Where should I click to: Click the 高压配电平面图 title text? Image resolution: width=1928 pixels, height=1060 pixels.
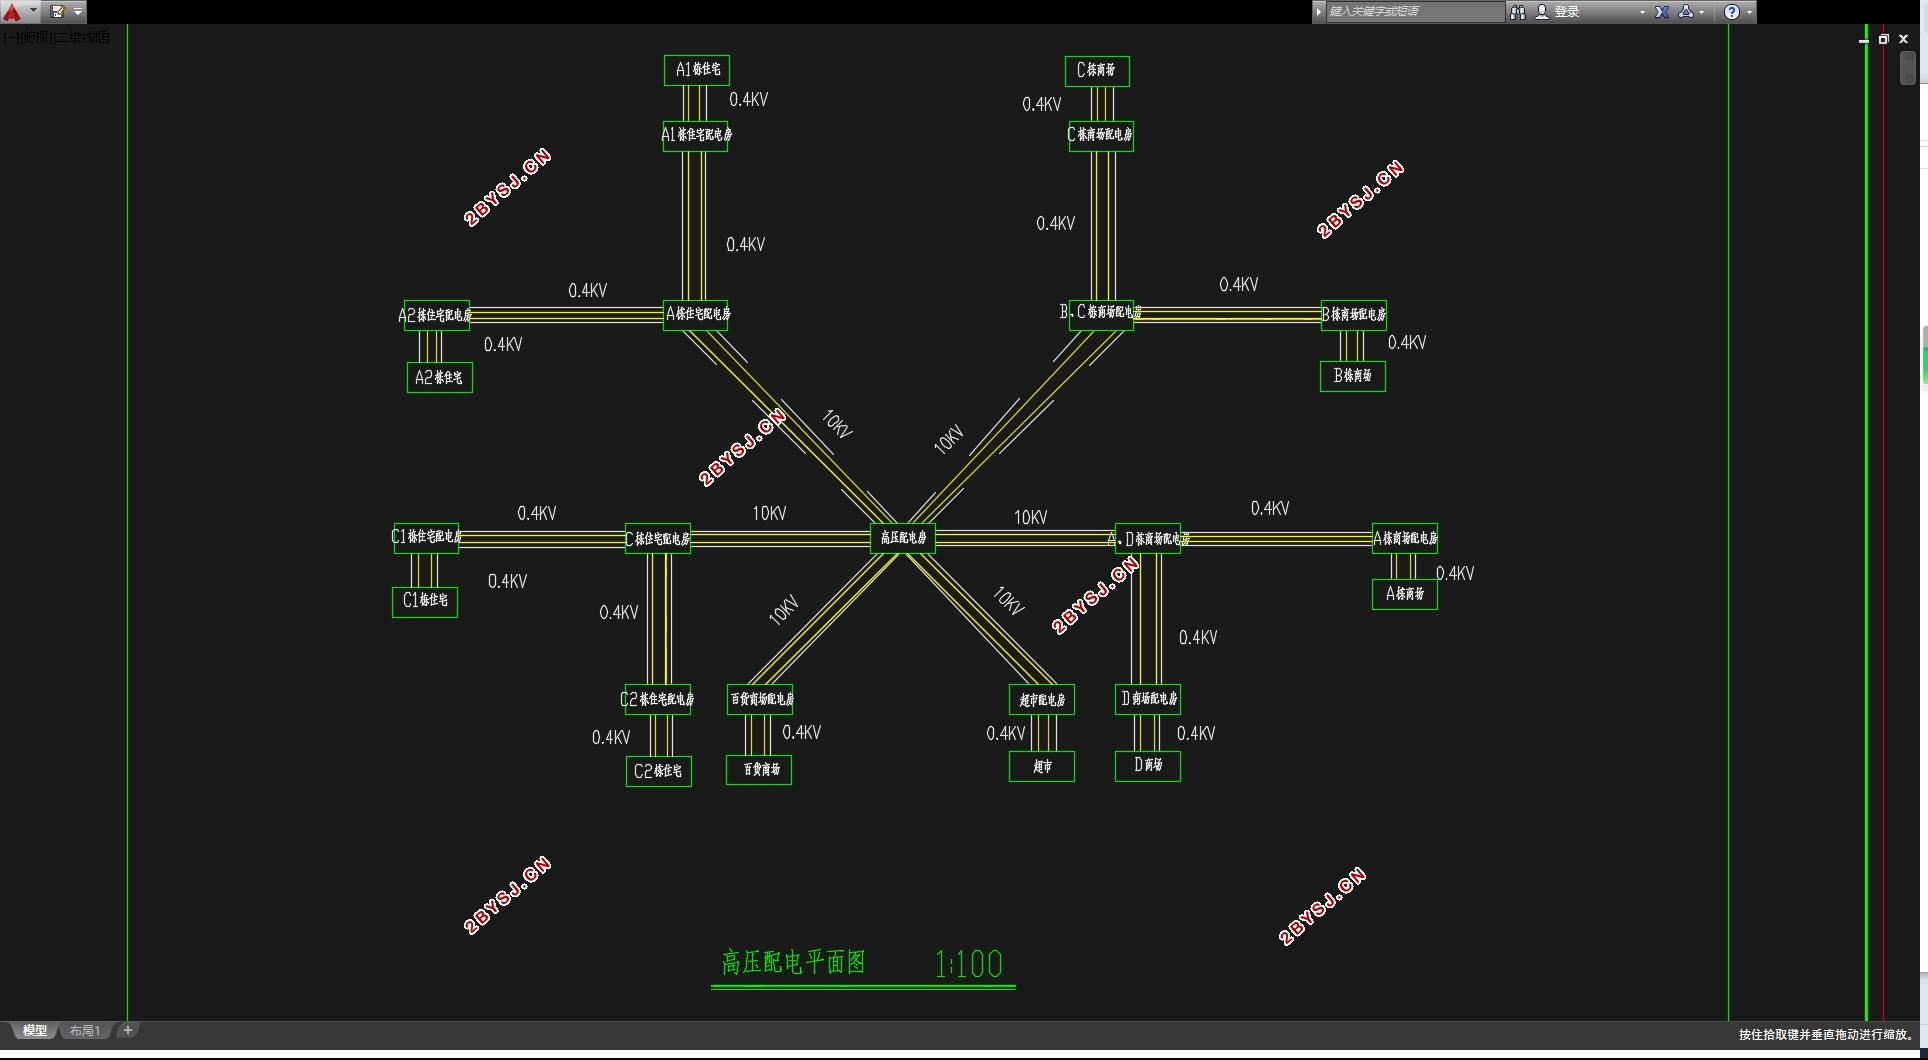coord(794,962)
